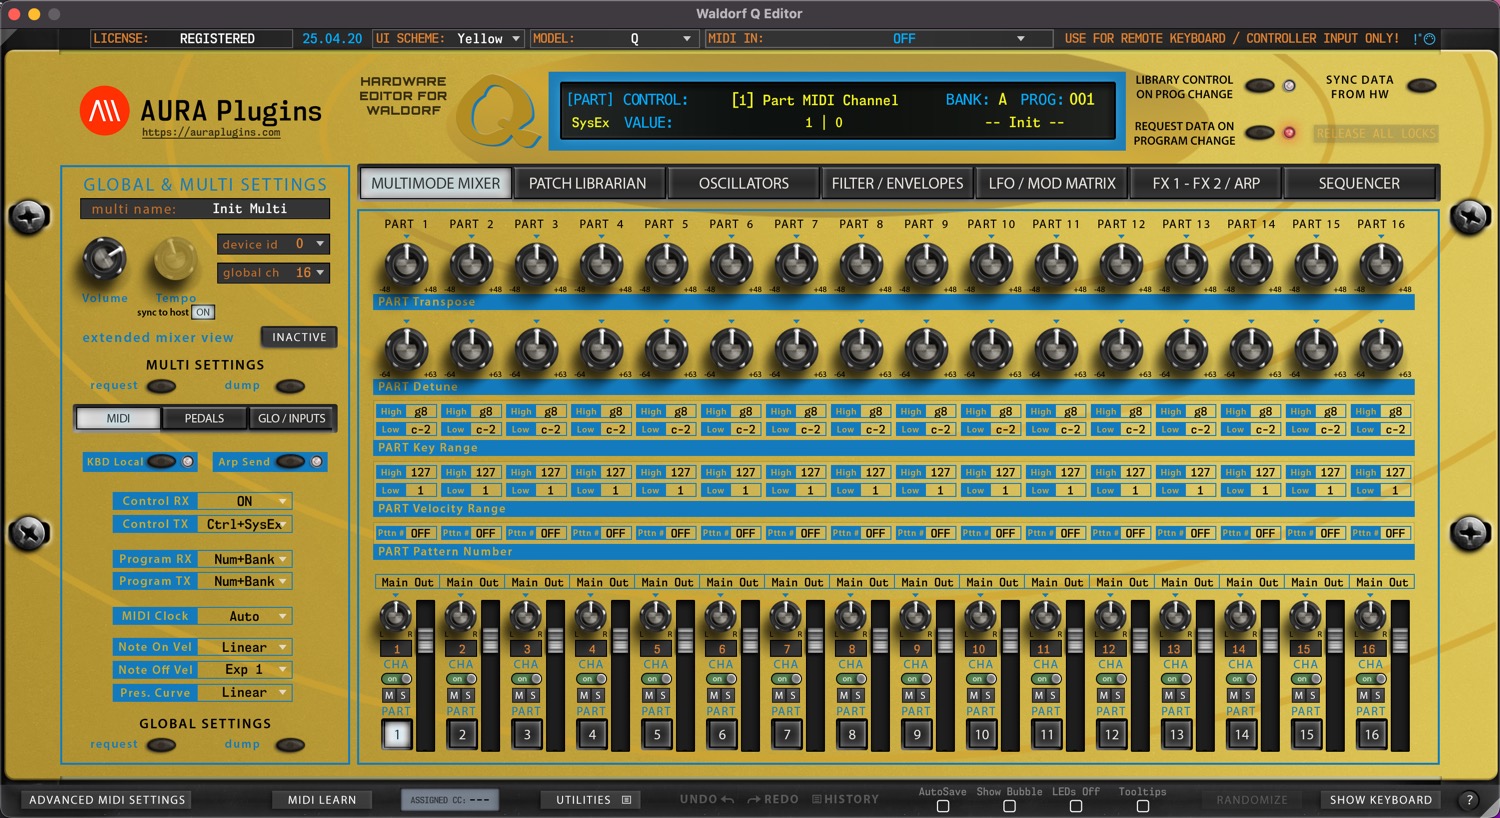The height and width of the screenshot is (818, 1500).
Task: Switch to the Oscillators tab
Action: tap(744, 183)
